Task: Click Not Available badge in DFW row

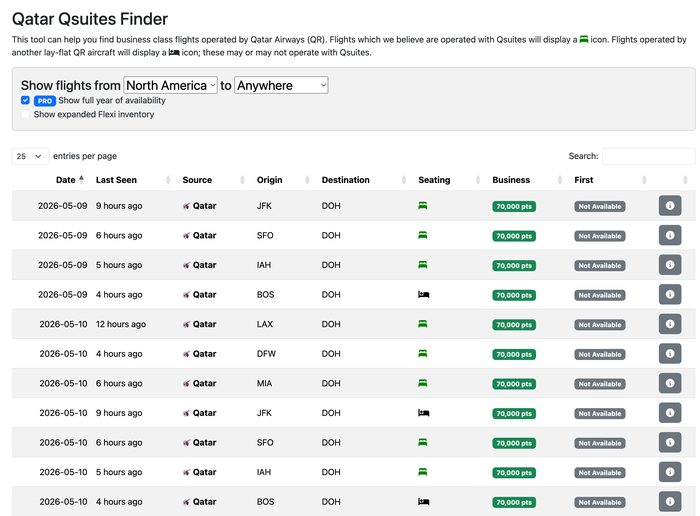Action: pos(600,354)
